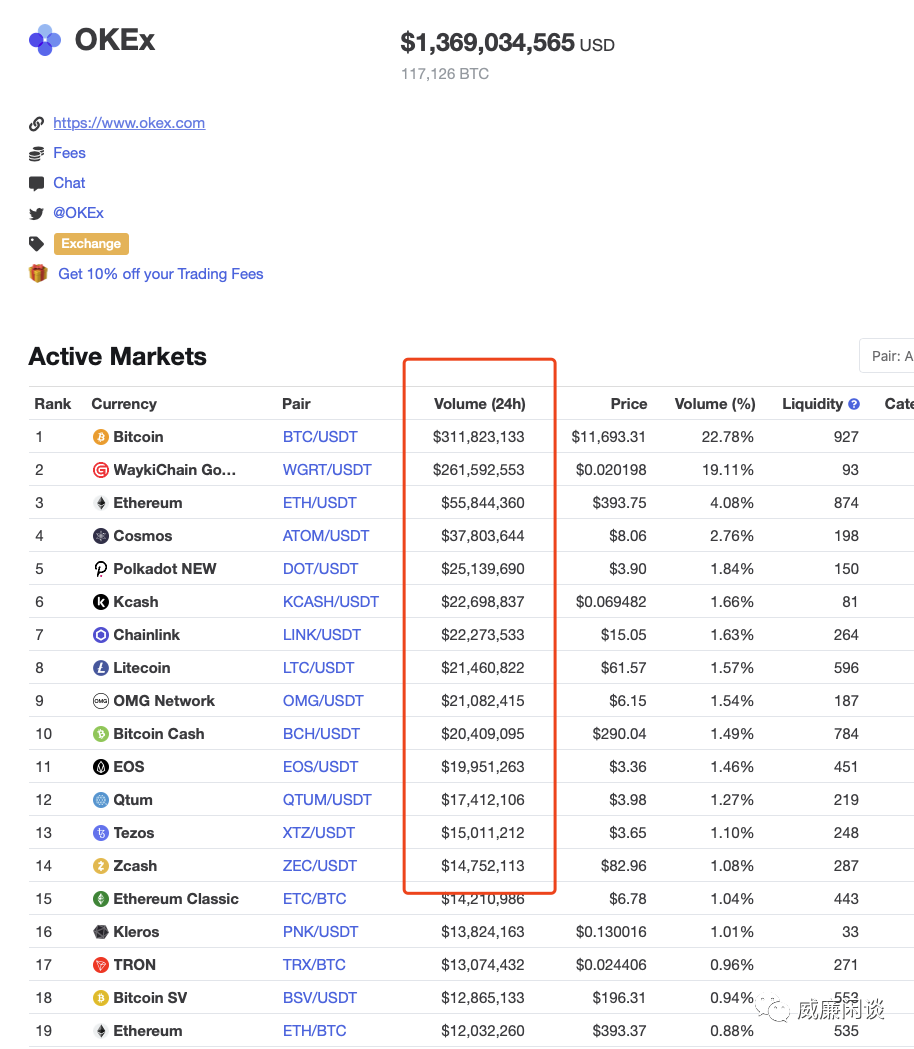
Task: Open the XTZ/USDT pair link
Action: [319, 833]
